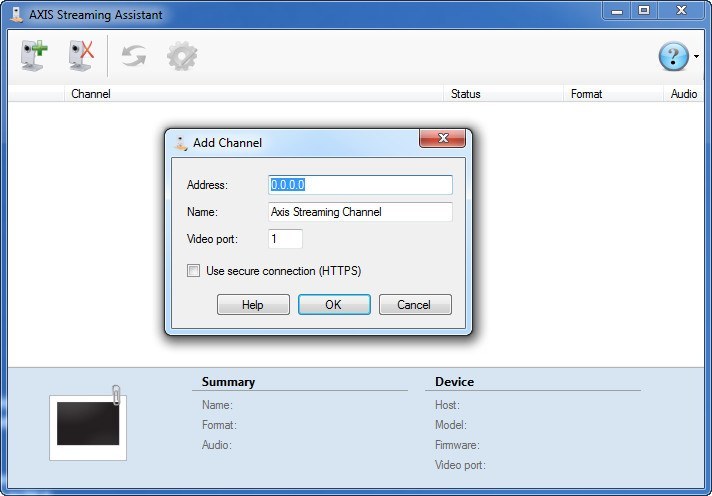The width and height of the screenshot is (712, 496).
Task: Click the Name: label in Summary
Action: tap(218, 405)
